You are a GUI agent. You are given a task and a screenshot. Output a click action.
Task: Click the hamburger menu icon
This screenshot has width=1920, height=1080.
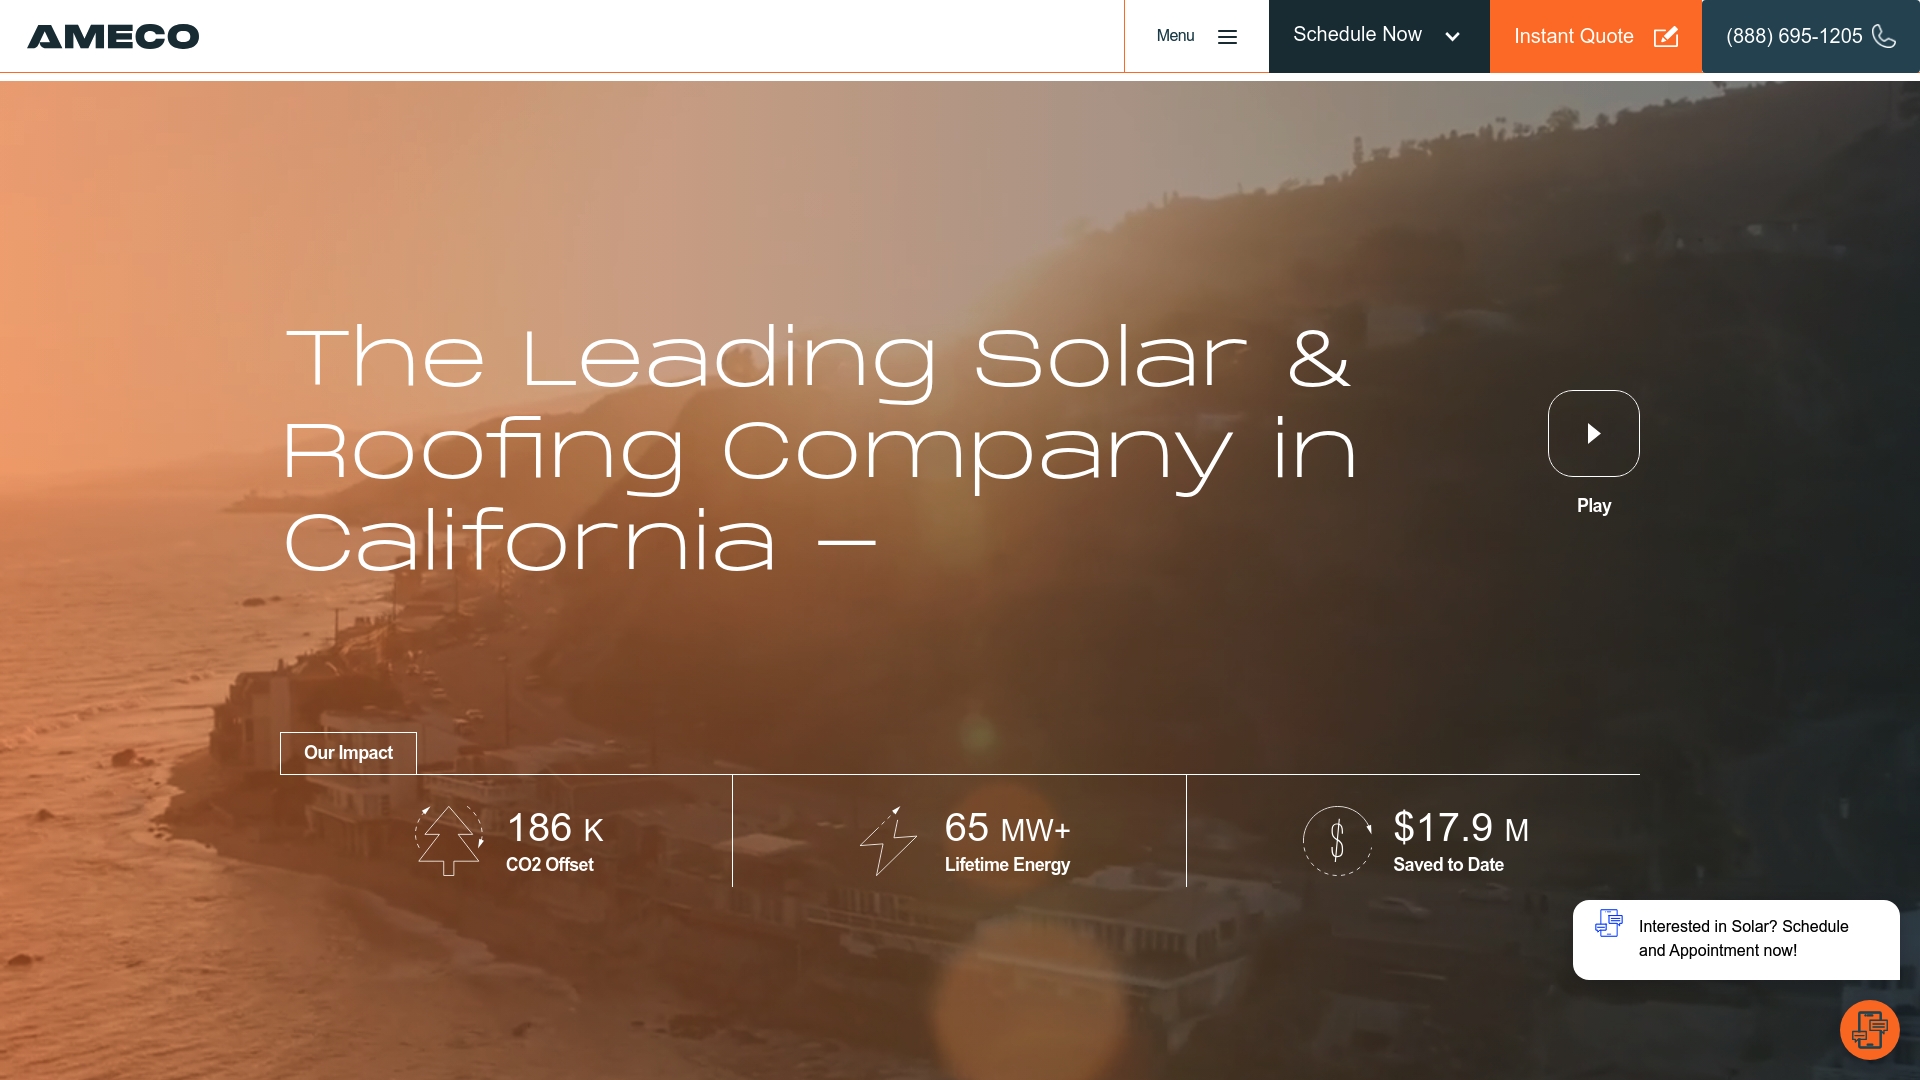1227,36
